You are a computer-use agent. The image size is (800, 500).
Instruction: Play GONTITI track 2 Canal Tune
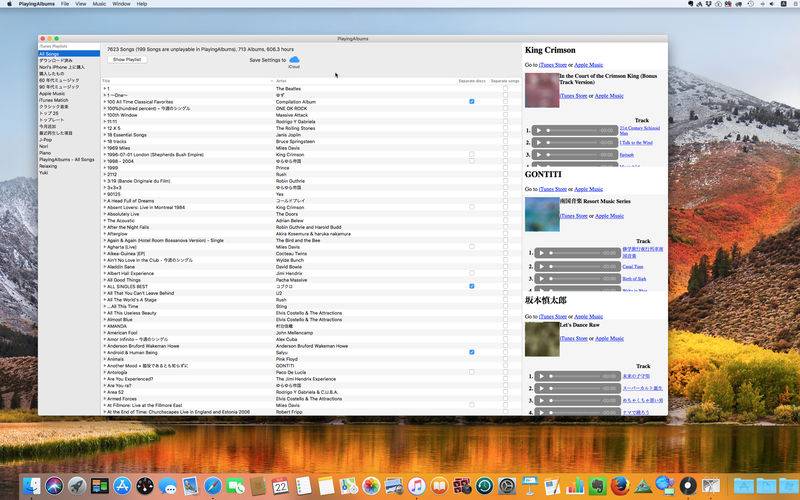click(541, 266)
